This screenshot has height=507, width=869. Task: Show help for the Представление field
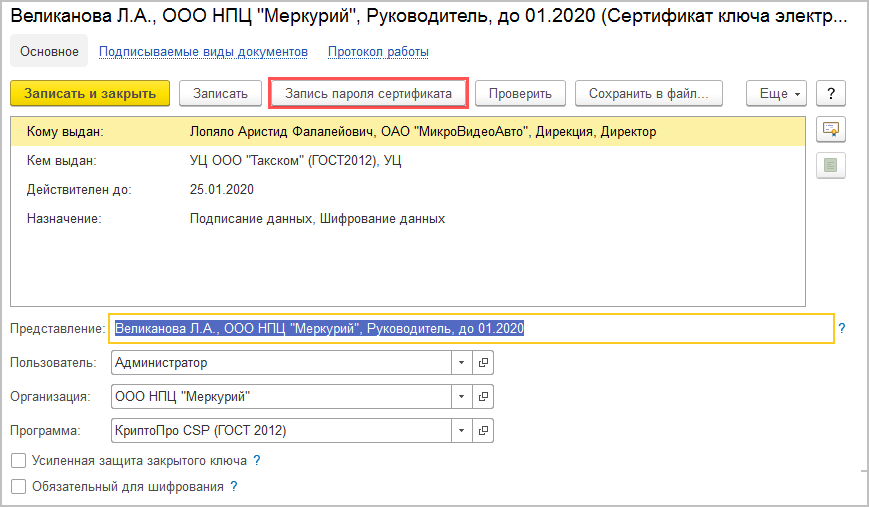841,329
